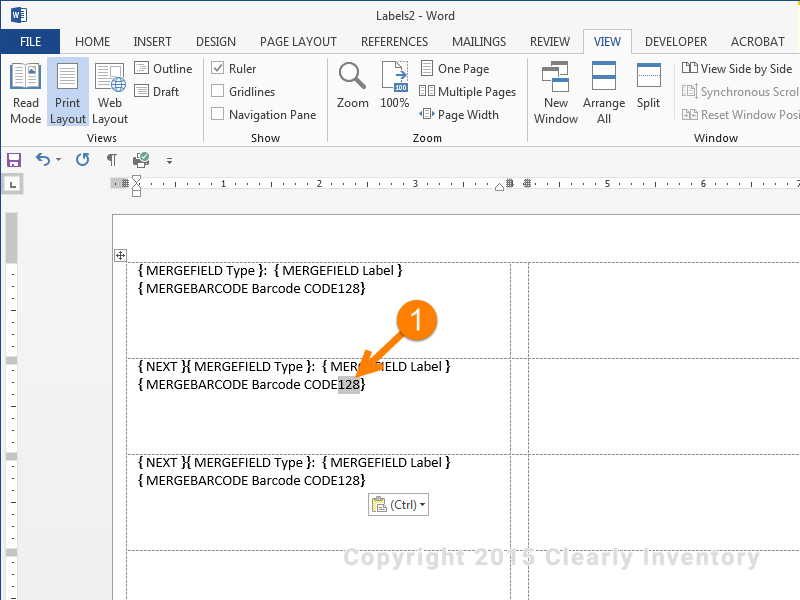Viewport: 800px width, 600px height.
Task: Go to the PAGE LAYOUT tab
Action: pos(298,41)
